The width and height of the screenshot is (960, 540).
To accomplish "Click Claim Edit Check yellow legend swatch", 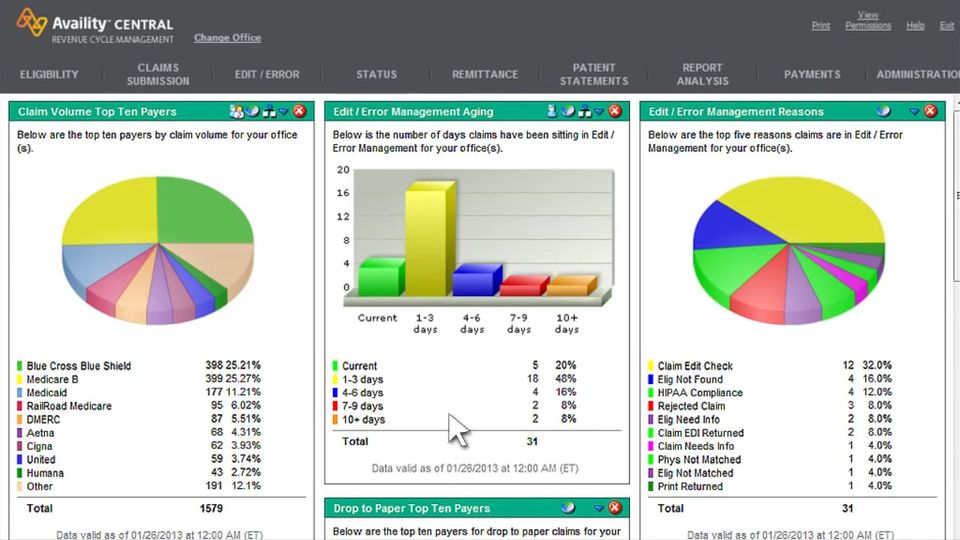I will point(651,366).
